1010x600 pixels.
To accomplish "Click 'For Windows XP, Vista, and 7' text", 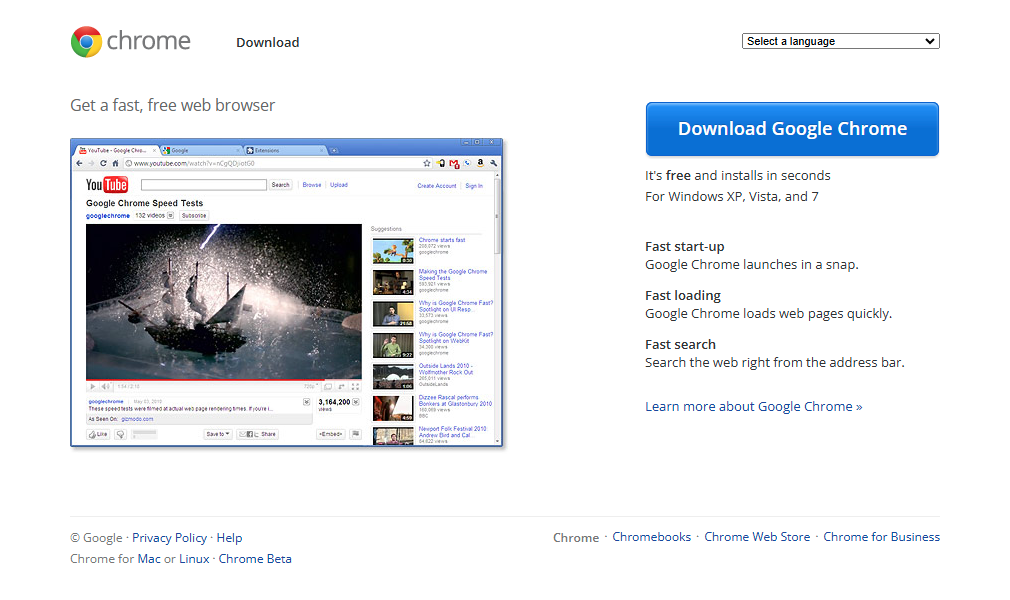I will [732, 197].
